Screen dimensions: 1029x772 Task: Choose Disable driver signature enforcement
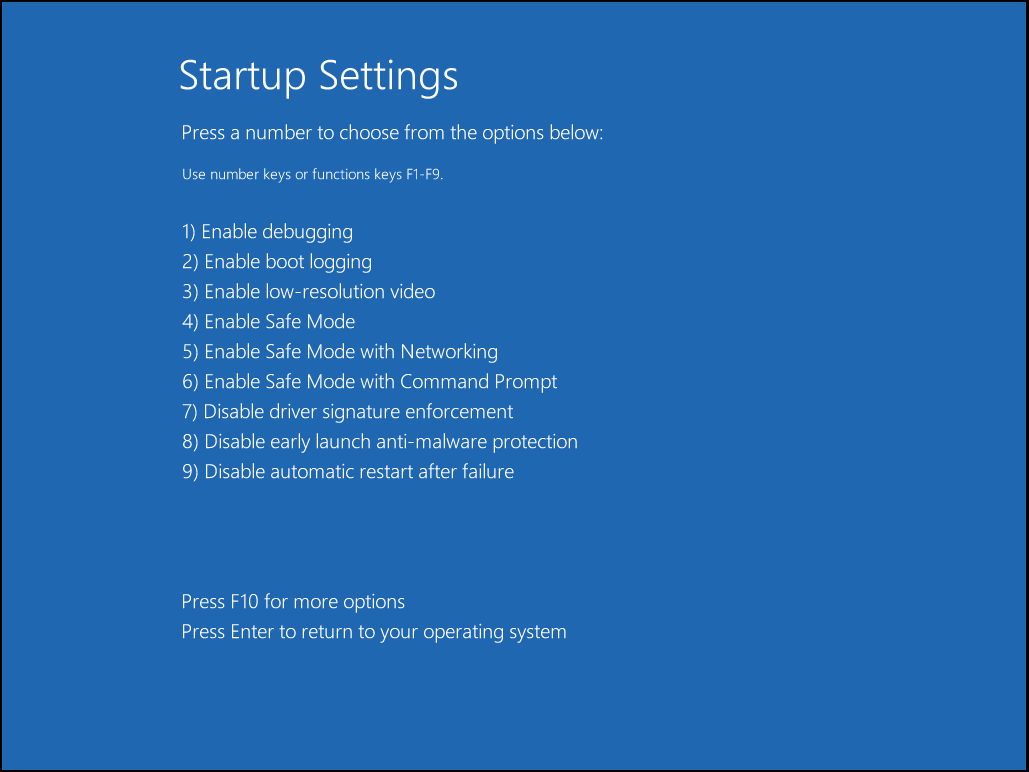click(x=347, y=411)
